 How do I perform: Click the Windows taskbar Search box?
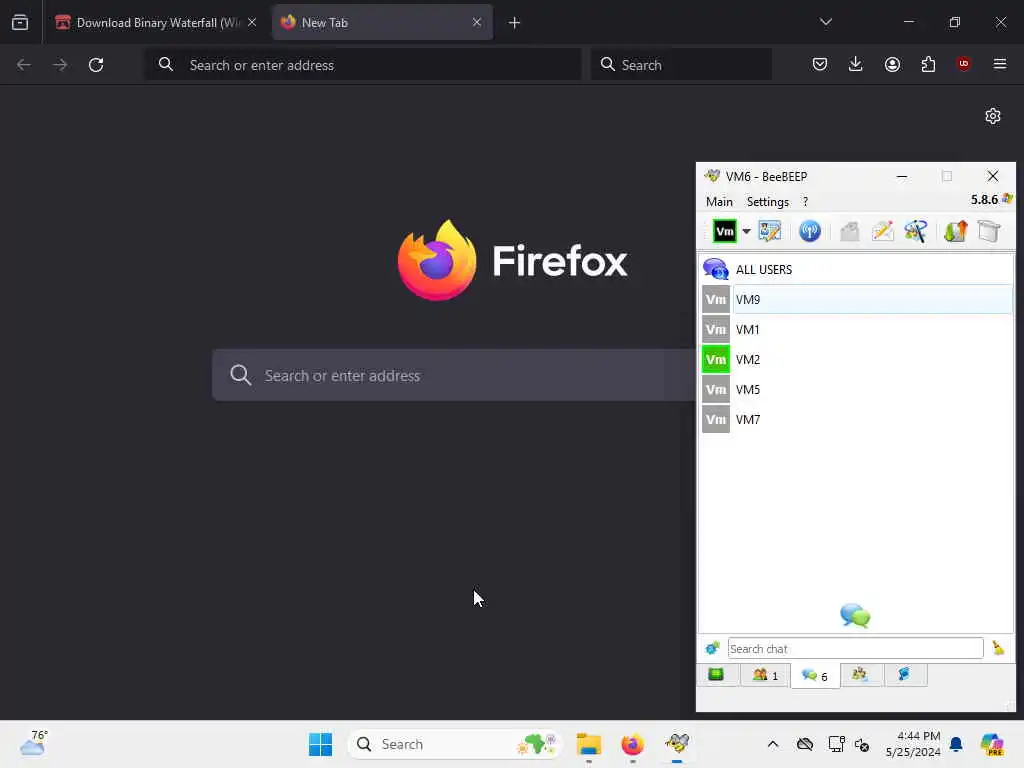[455, 744]
